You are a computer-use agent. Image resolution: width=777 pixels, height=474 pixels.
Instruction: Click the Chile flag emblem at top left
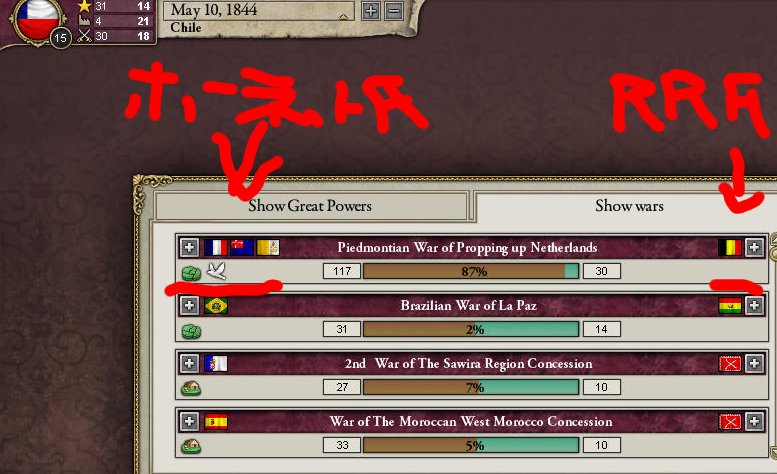(x=38, y=20)
